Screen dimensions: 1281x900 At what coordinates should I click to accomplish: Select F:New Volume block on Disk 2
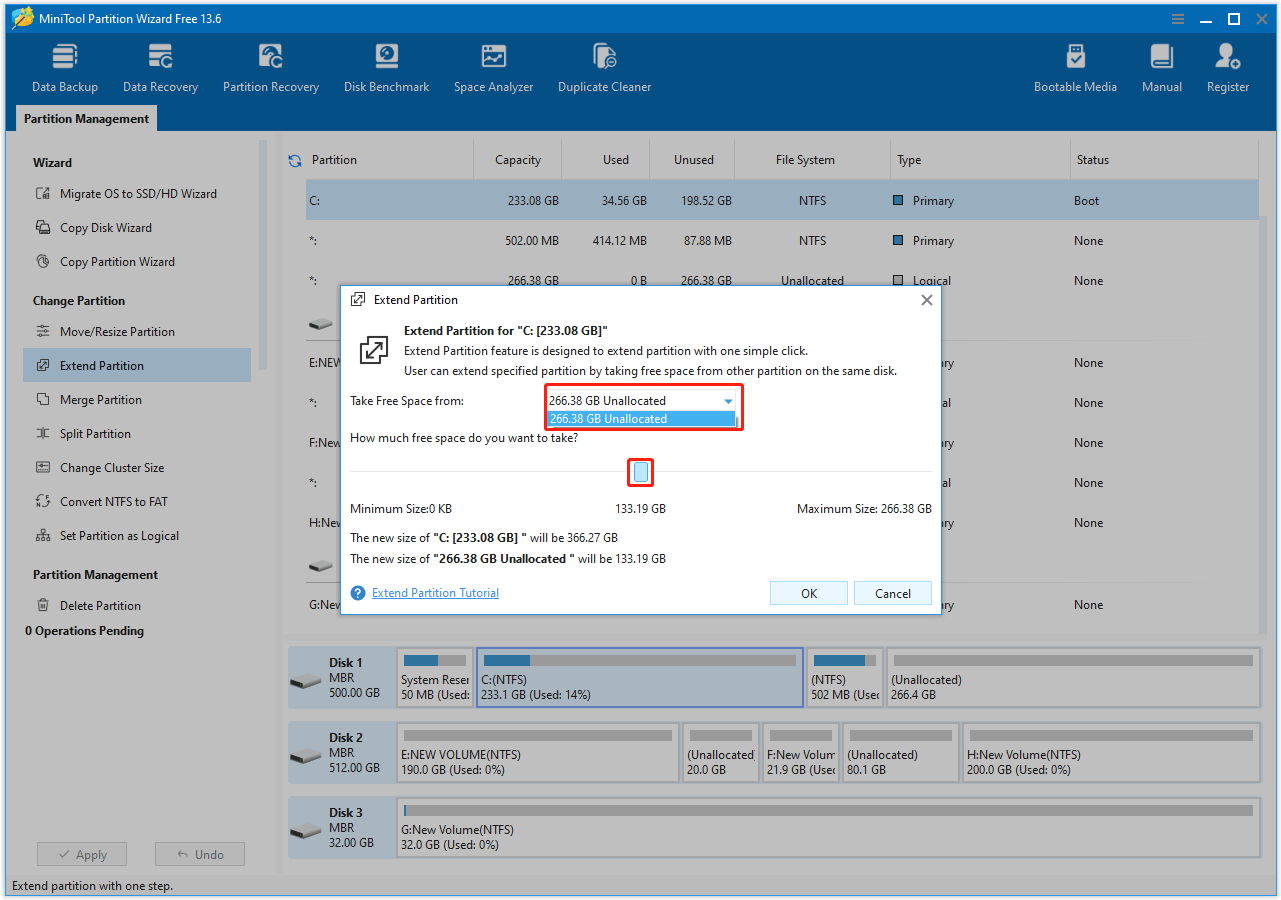coord(801,753)
